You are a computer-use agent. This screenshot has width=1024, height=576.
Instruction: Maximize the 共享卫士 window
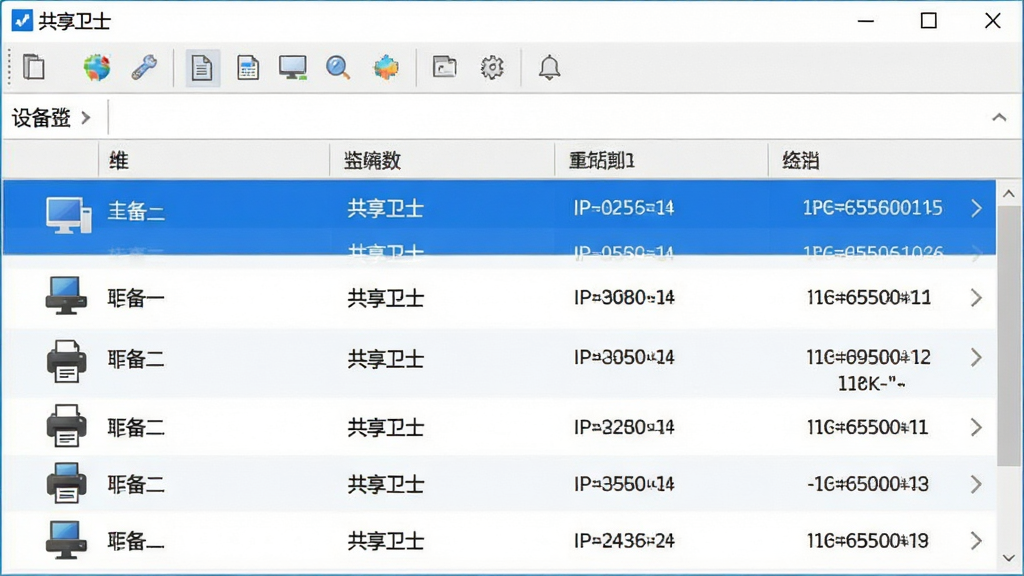click(x=929, y=21)
